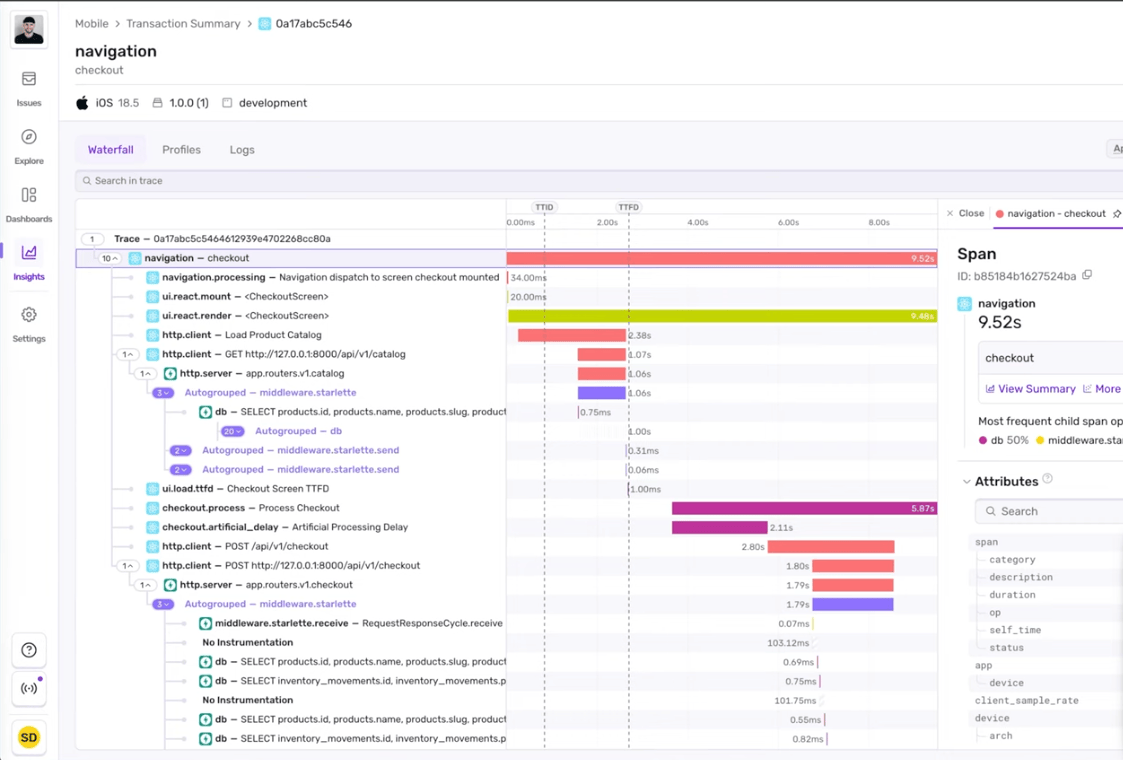Collapse the navigation - checkout span group
The image size is (1123, 760).
[x=110, y=257]
